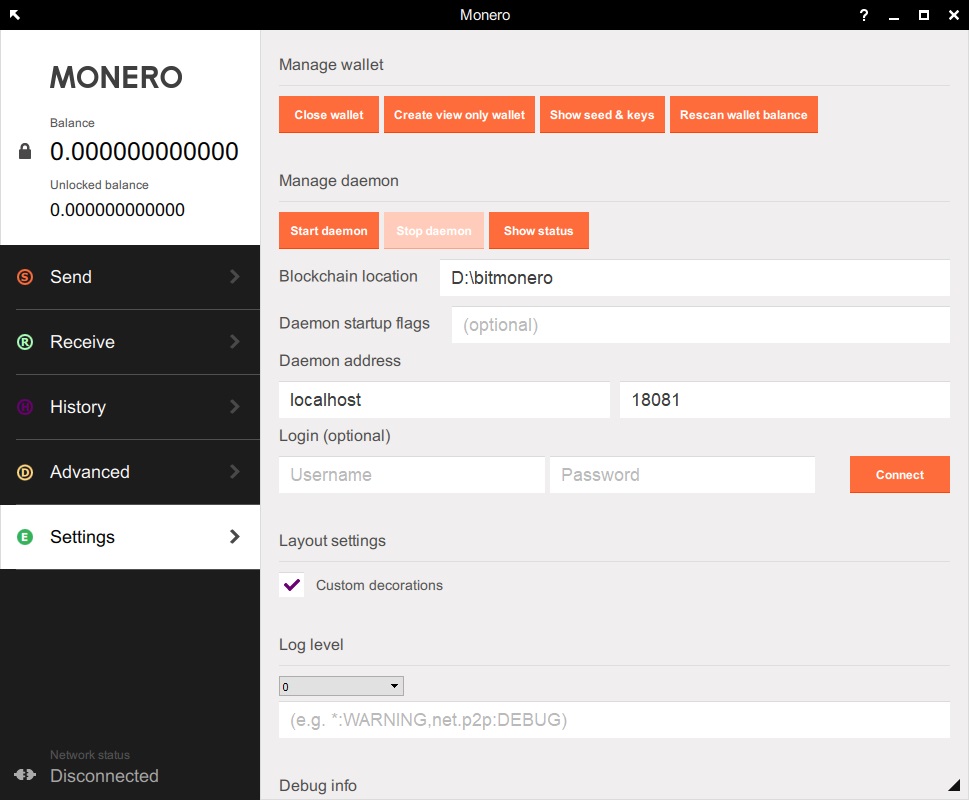Click the Disconnected network status text
Viewport: 969px width, 800px height.
pyautogui.click(x=104, y=776)
